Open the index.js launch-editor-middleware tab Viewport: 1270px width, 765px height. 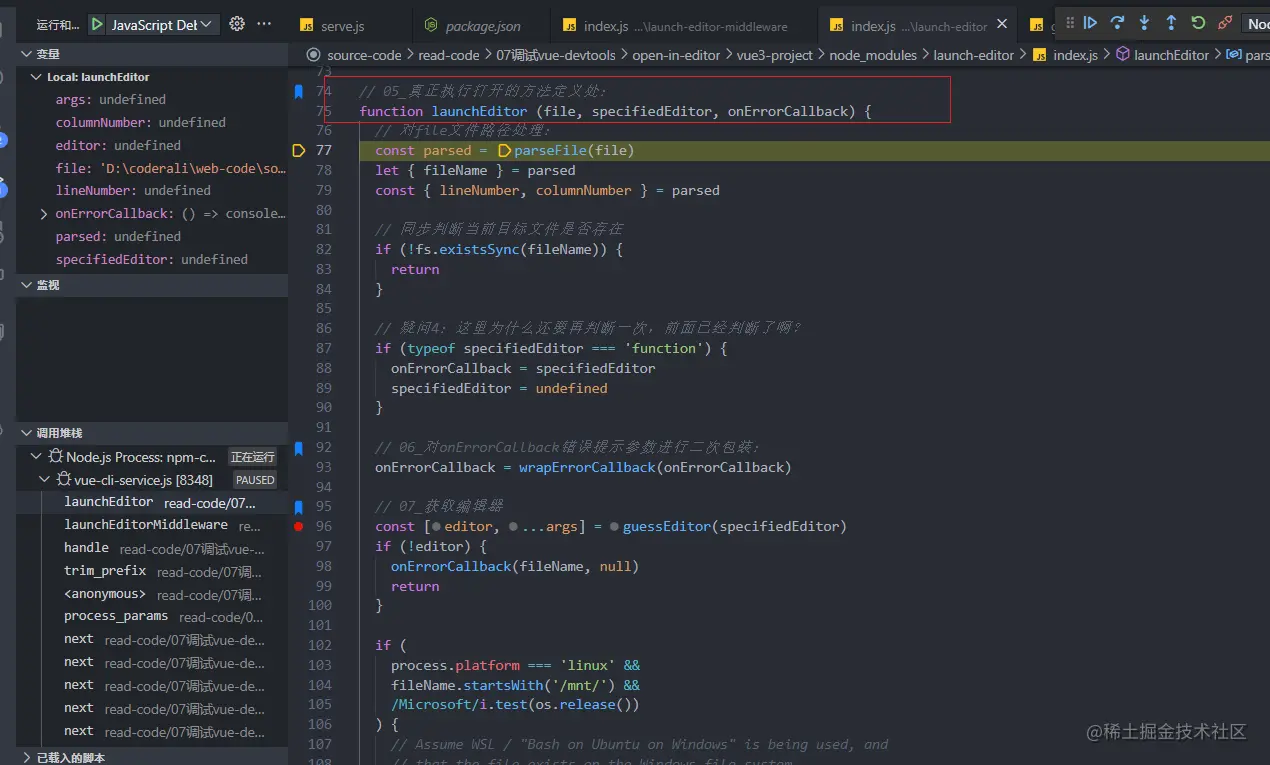pos(685,26)
